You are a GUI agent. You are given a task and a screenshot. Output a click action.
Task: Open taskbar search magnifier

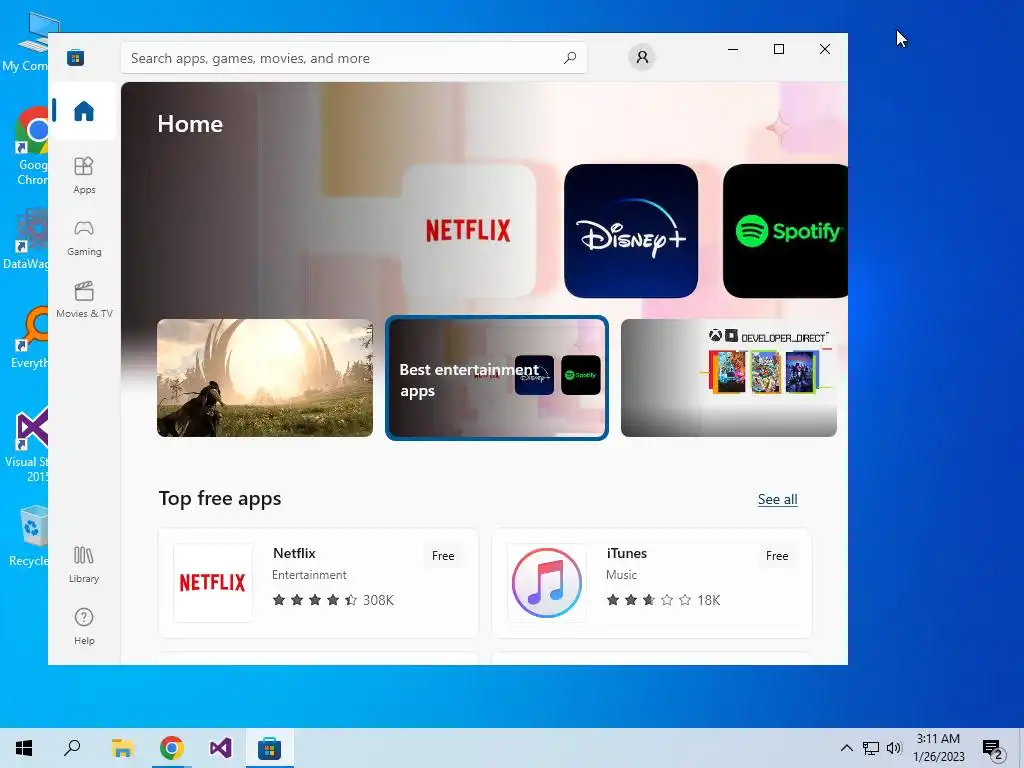(72, 748)
